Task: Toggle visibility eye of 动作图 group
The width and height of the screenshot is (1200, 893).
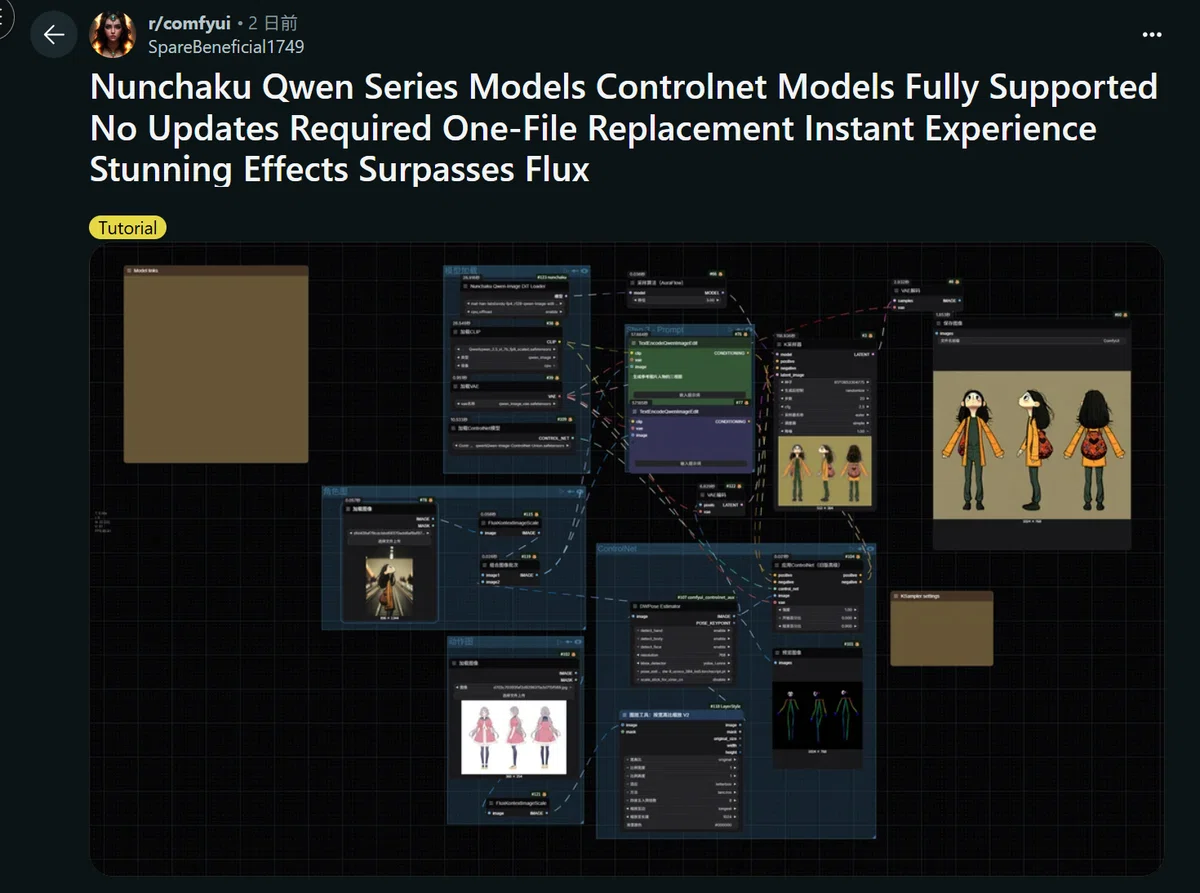Action: tap(578, 642)
